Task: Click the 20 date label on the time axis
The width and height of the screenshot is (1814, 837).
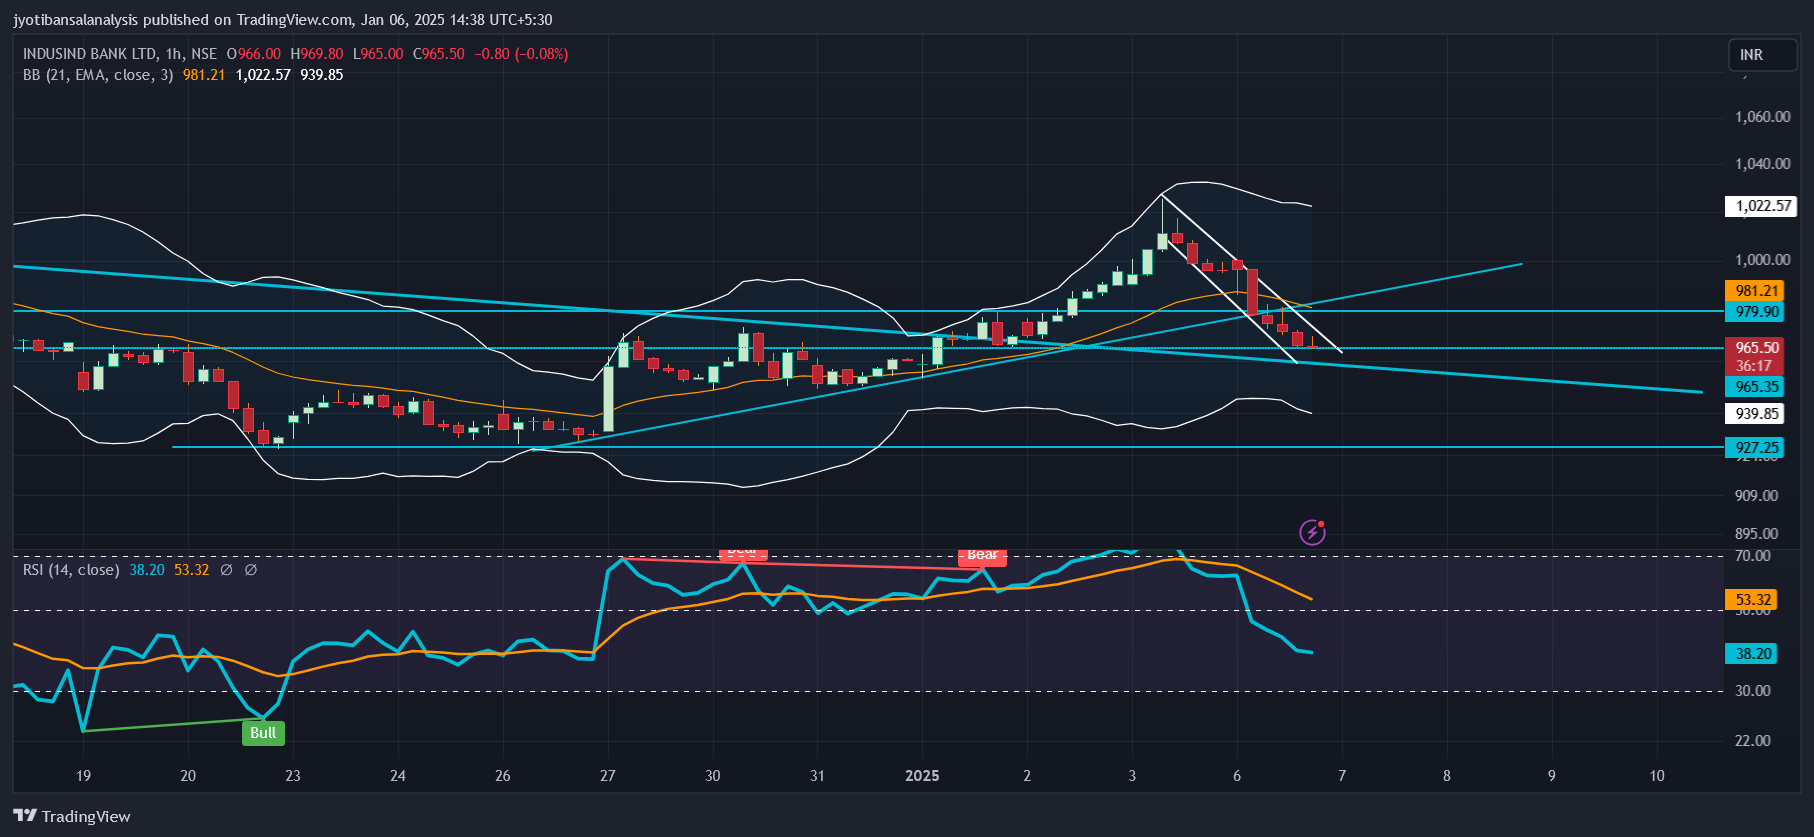Action: [x=188, y=776]
